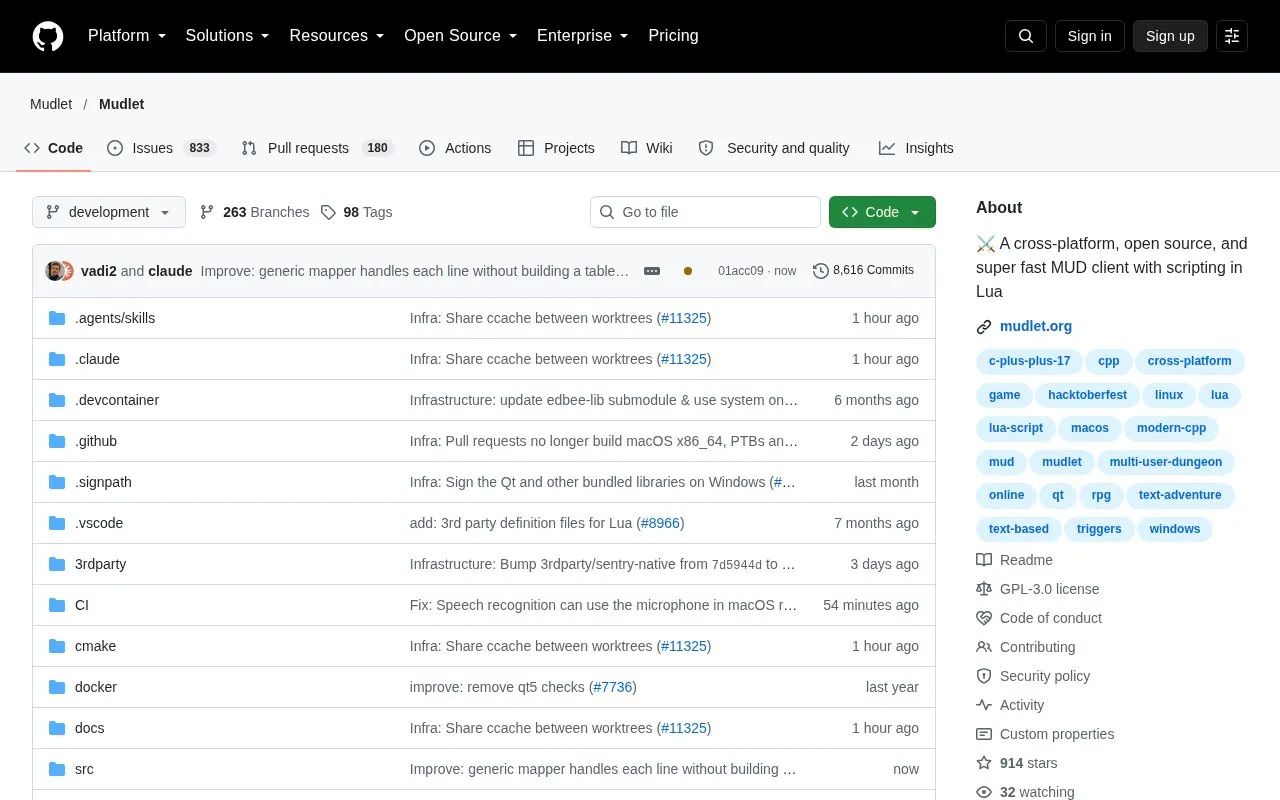This screenshot has width=1280, height=800.
Task: Open the GitHub homepage logo
Action: coord(48,36)
